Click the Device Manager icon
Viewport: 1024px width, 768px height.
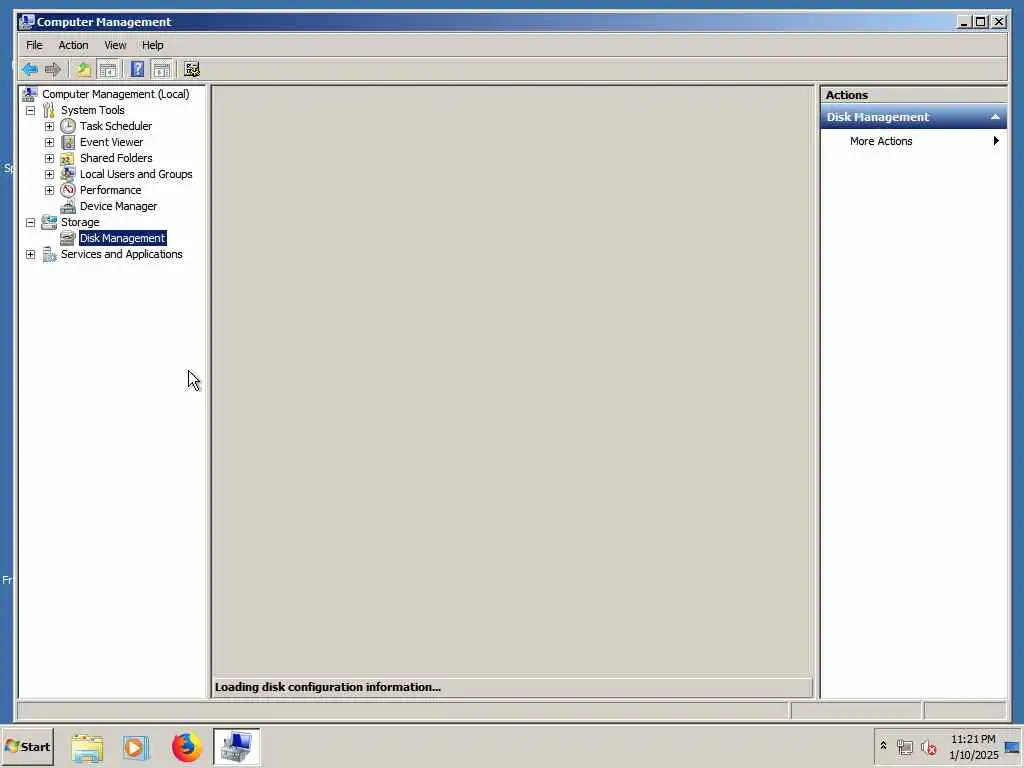pos(68,206)
